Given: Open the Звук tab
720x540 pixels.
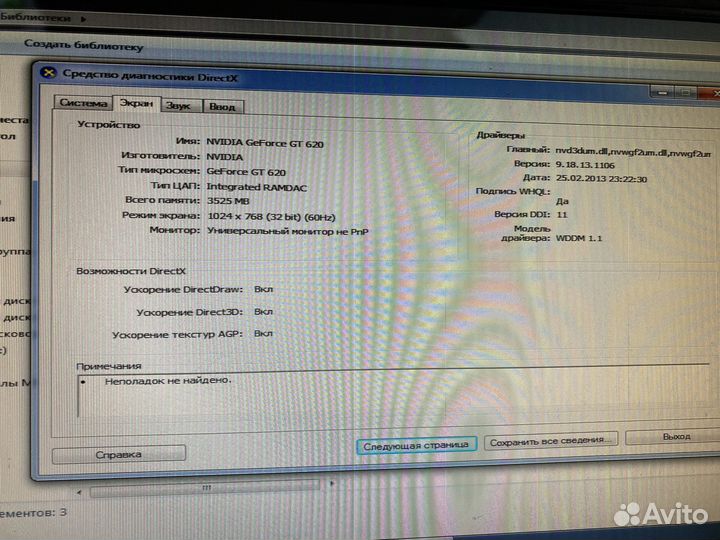Looking at the screenshot, I should point(179,104).
